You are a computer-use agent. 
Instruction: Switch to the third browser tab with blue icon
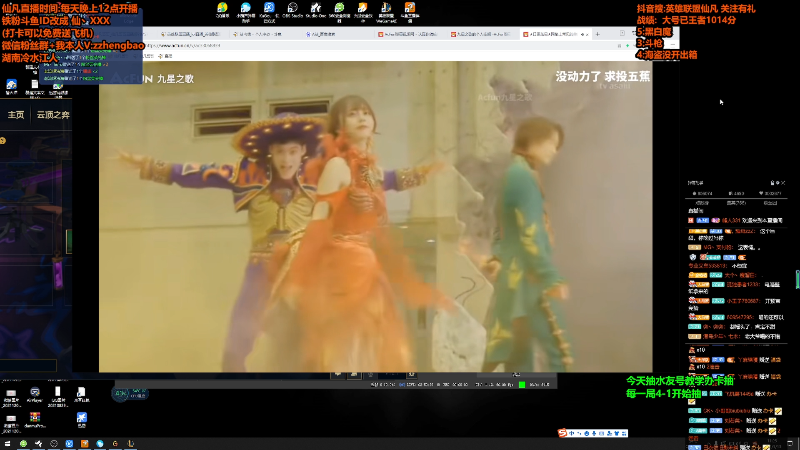pyautogui.click(x=334, y=34)
